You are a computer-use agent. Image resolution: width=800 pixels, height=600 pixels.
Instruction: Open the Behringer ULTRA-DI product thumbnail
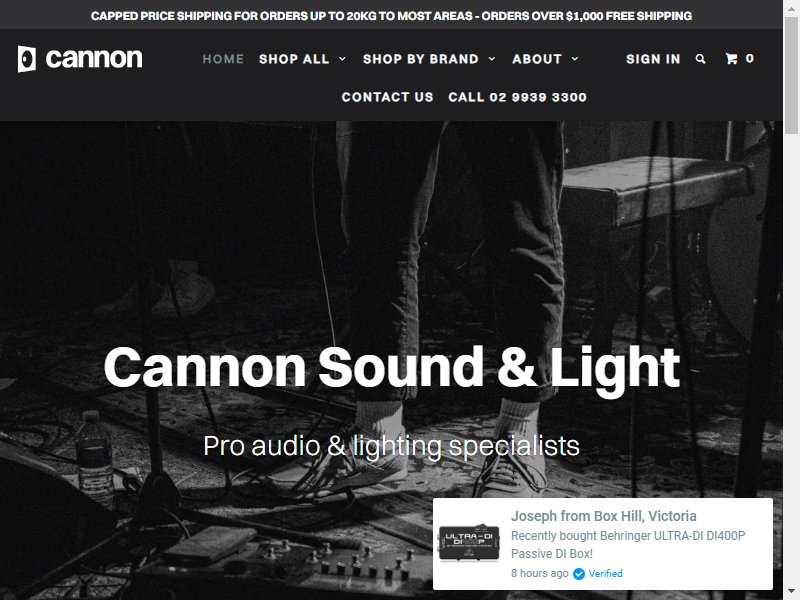469,543
